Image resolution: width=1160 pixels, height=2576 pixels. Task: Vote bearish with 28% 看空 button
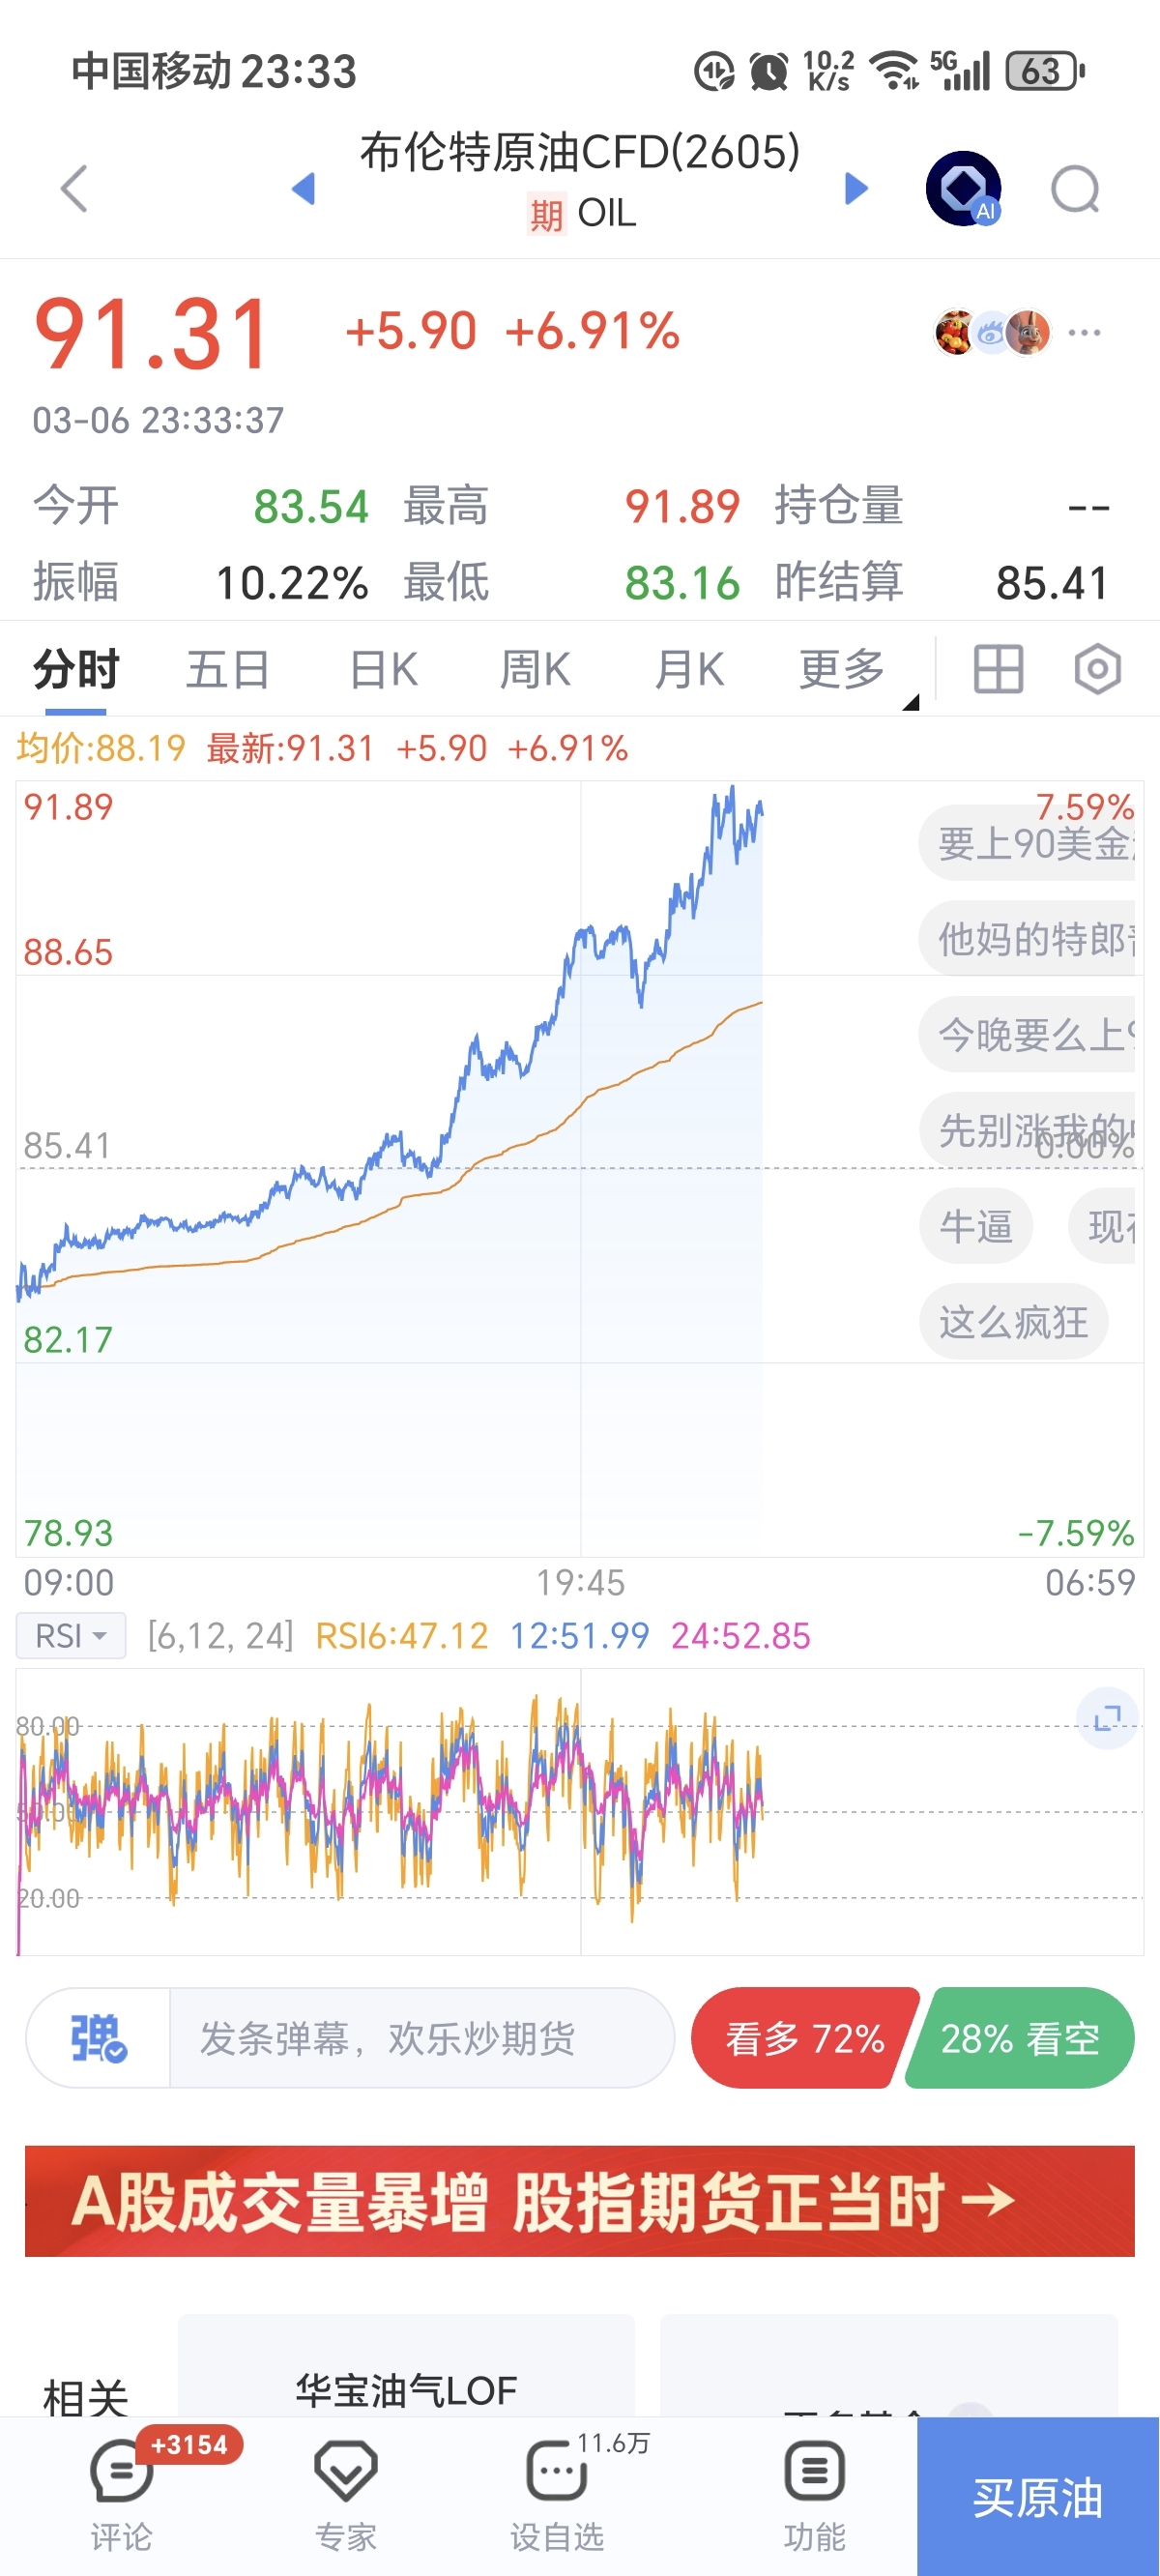1020,2038
